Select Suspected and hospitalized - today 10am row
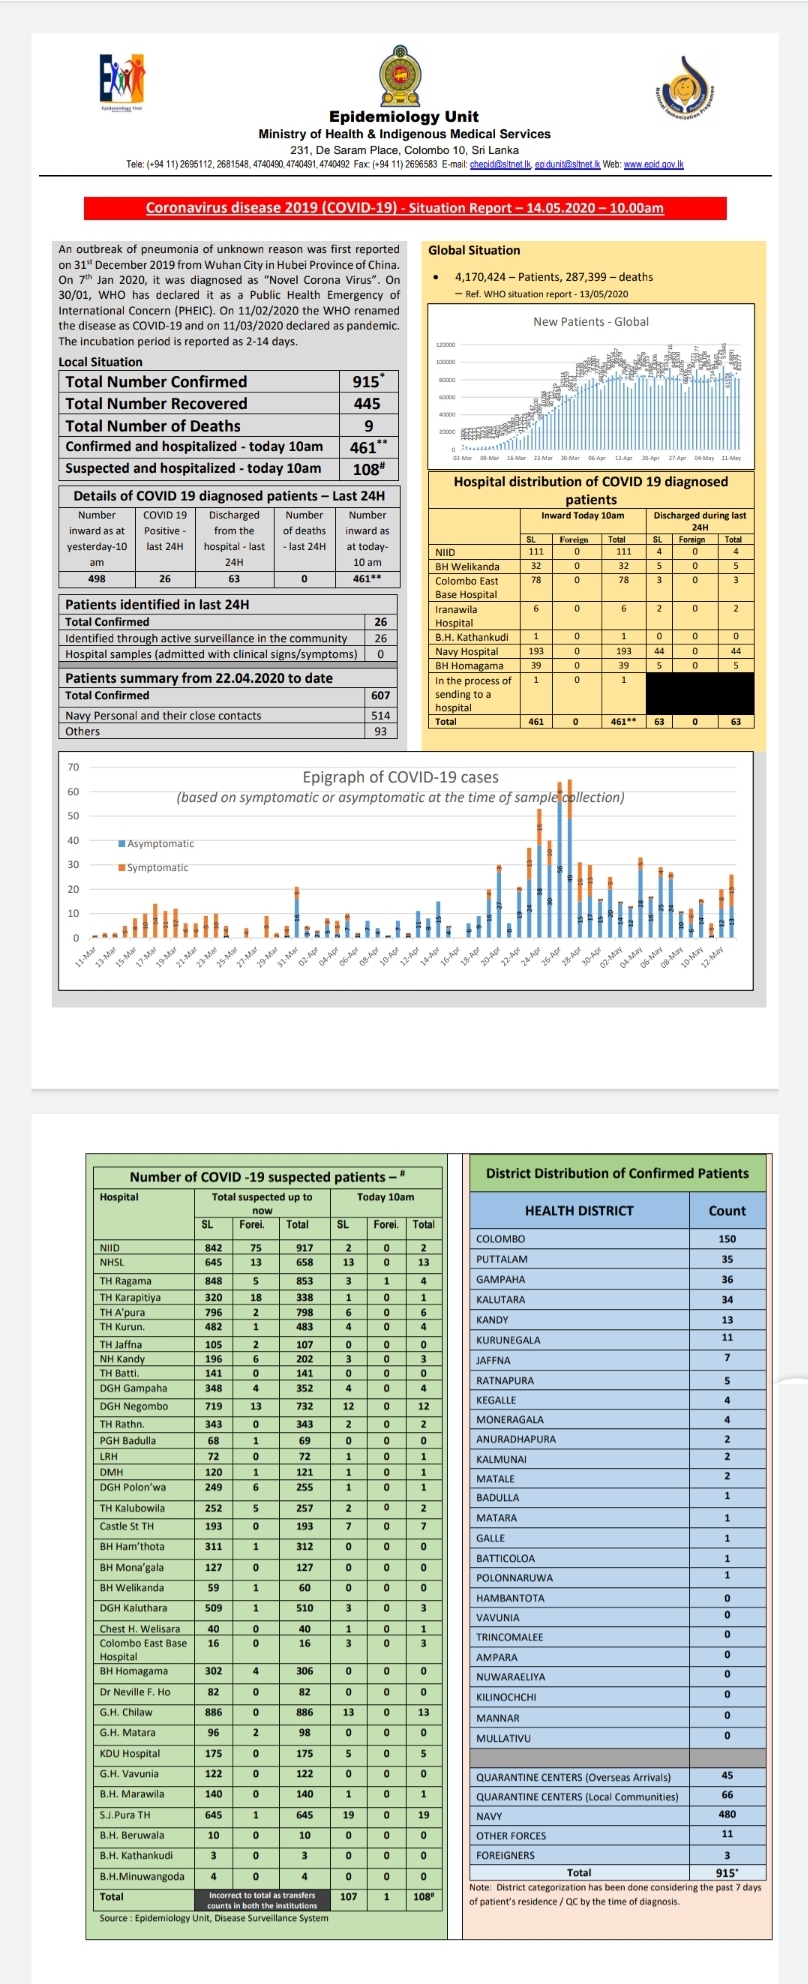 (x=228, y=468)
